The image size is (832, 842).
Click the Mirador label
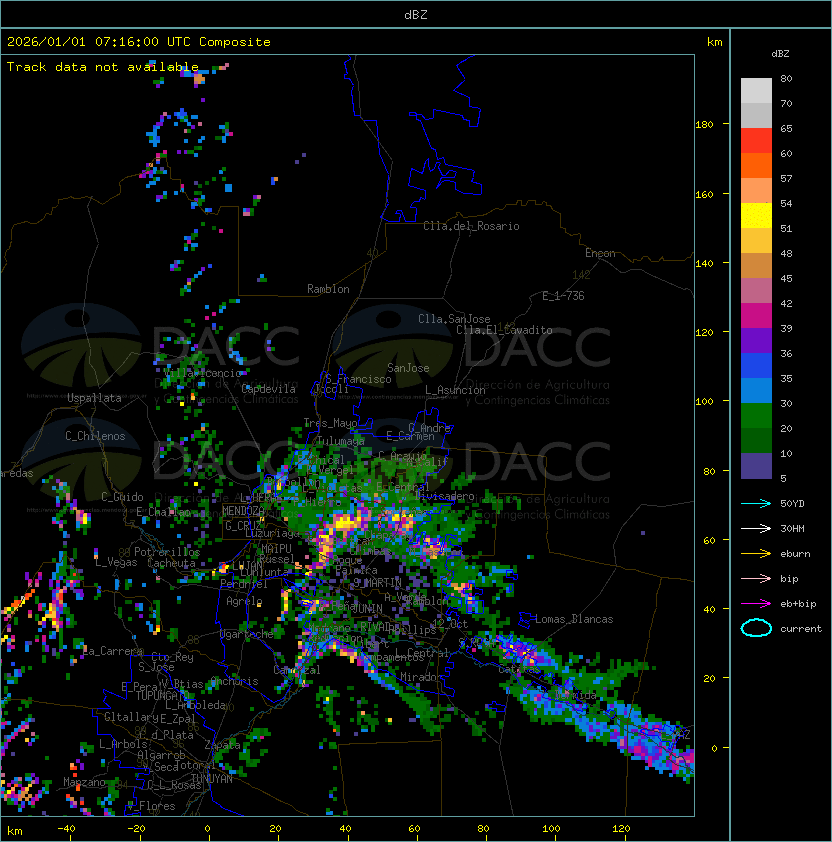pos(422,677)
